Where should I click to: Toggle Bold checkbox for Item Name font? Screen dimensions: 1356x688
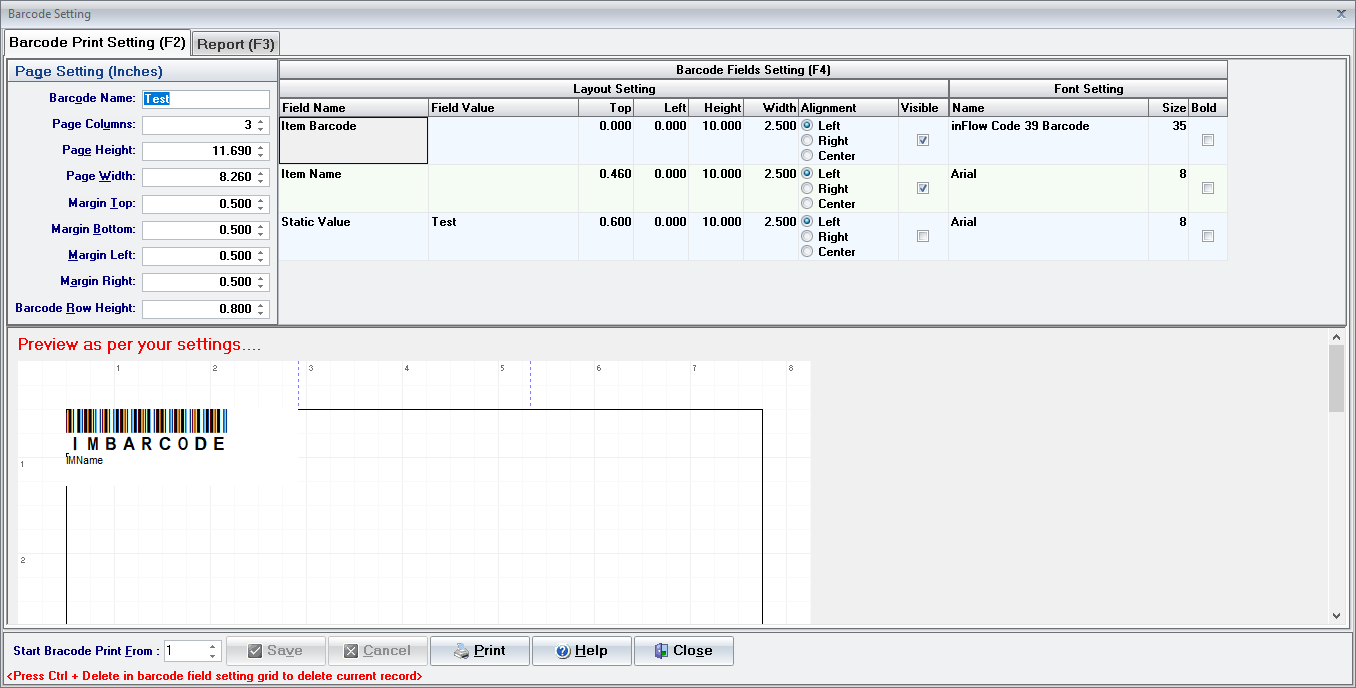1208,188
